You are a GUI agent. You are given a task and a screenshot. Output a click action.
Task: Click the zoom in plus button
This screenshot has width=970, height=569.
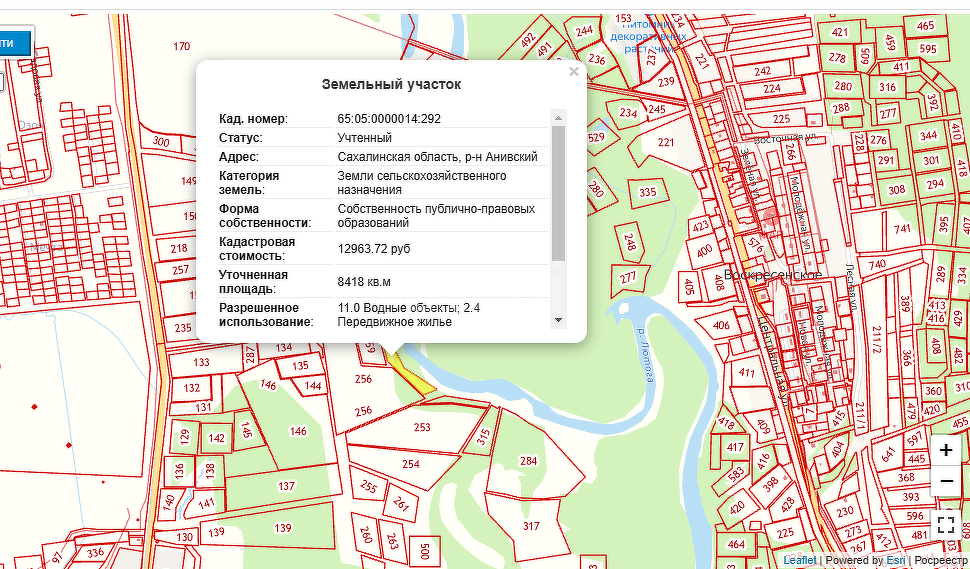click(x=946, y=450)
